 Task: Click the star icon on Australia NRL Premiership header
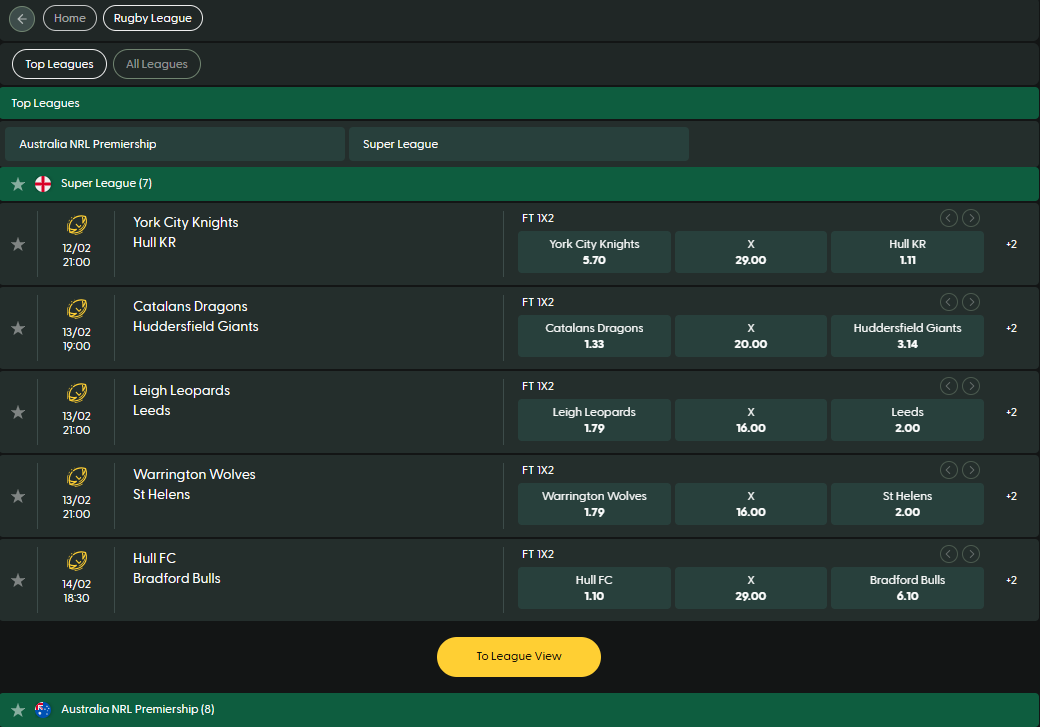point(17,709)
